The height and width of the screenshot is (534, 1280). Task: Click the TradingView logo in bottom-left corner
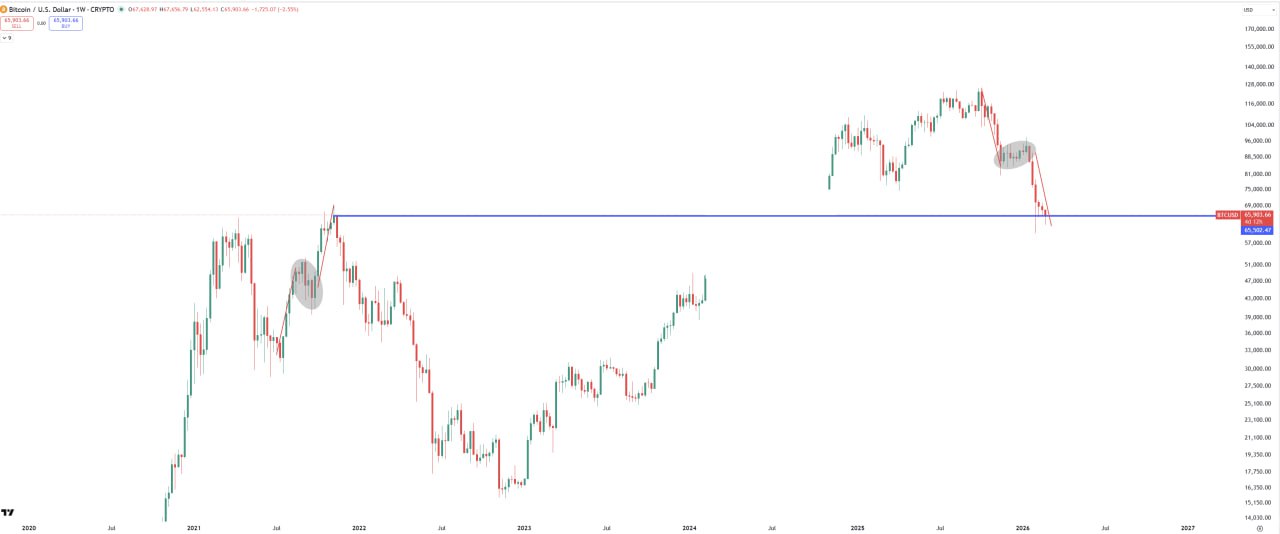point(7,512)
